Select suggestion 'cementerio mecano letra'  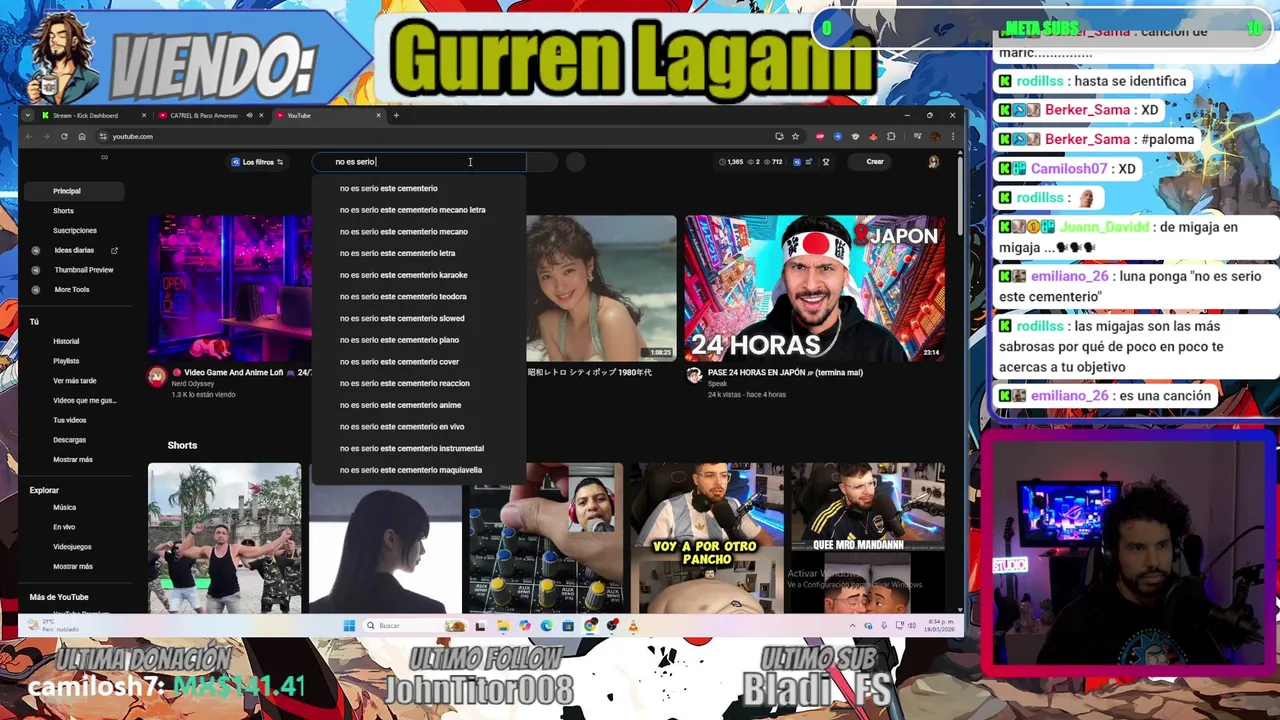pyautogui.click(x=419, y=210)
